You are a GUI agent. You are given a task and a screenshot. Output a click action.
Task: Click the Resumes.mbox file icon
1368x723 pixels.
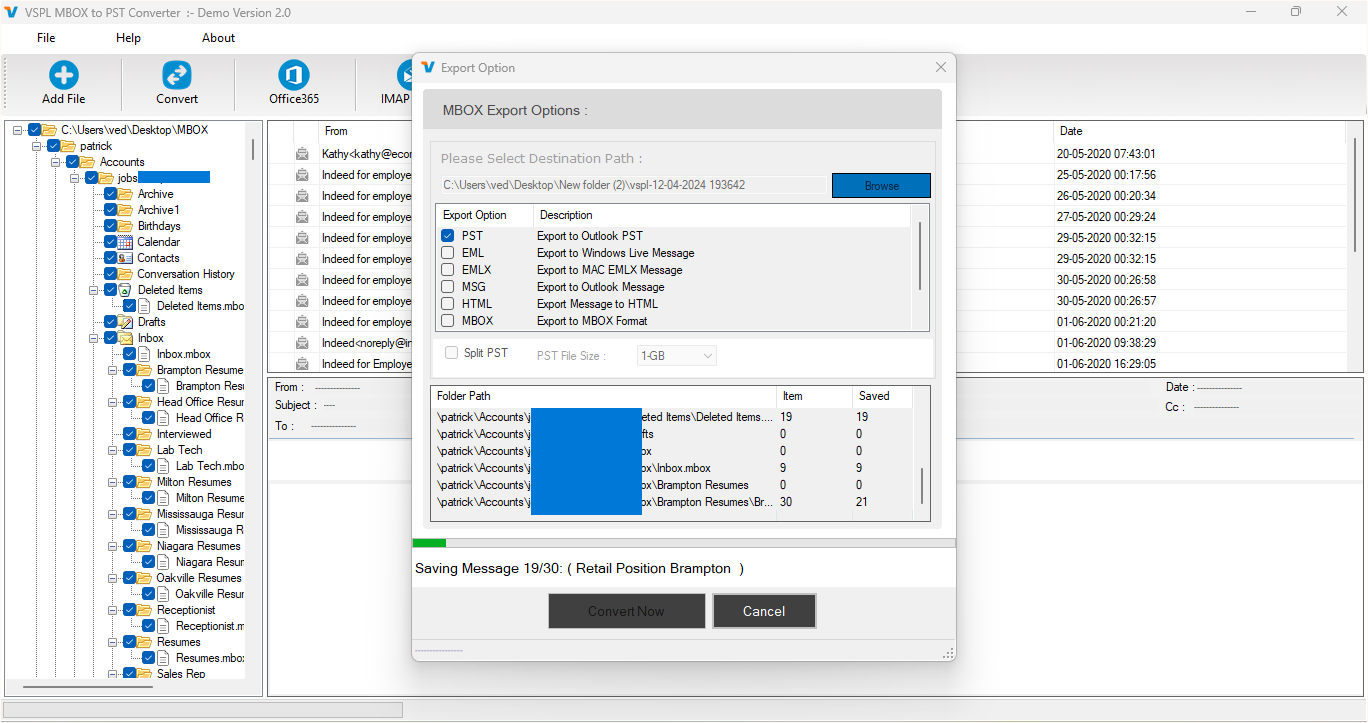165,658
